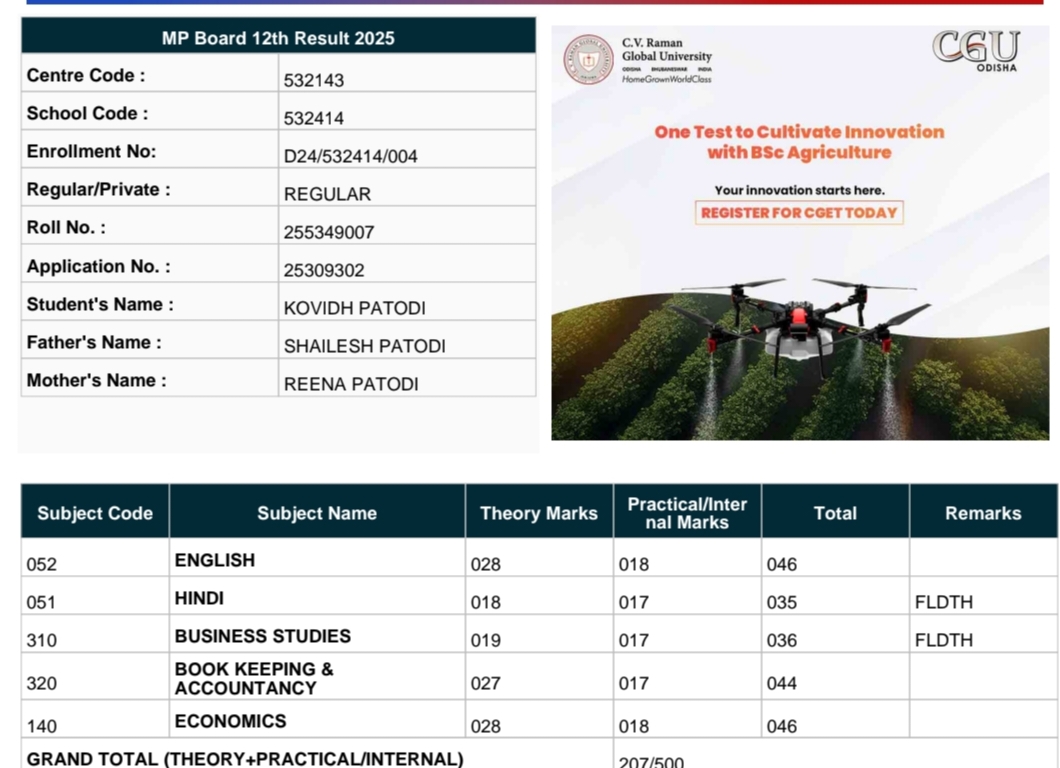Viewport: 1060px width, 768px height.
Task: Click the student name KOVIDH PATODI
Action: [355, 308]
